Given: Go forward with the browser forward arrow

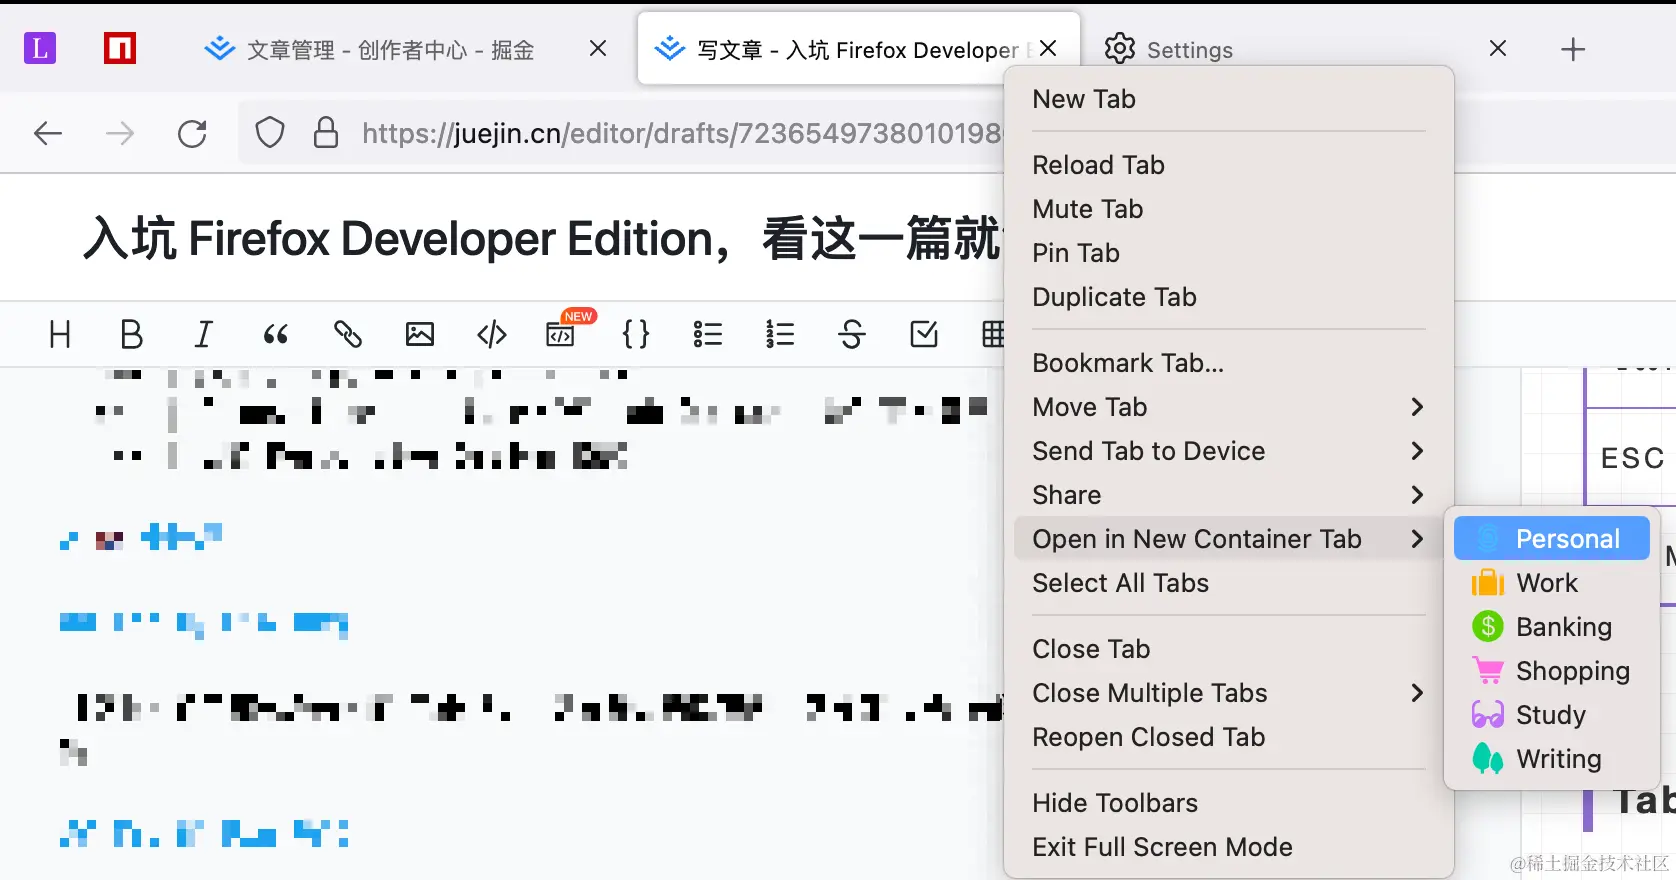Looking at the screenshot, I should (x=120, y=133).
